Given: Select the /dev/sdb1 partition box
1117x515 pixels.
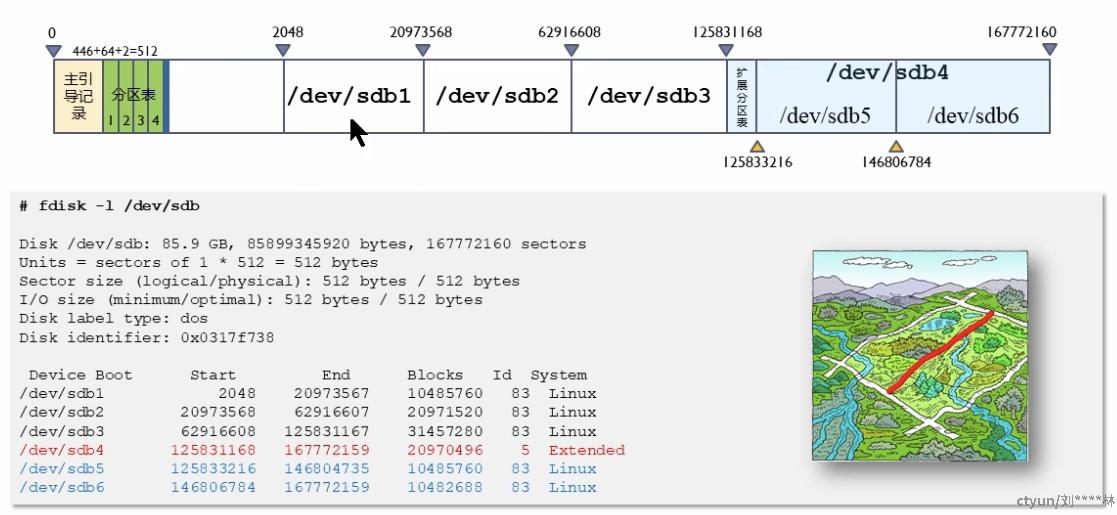Looking at the screenshot, I should 353,96.
